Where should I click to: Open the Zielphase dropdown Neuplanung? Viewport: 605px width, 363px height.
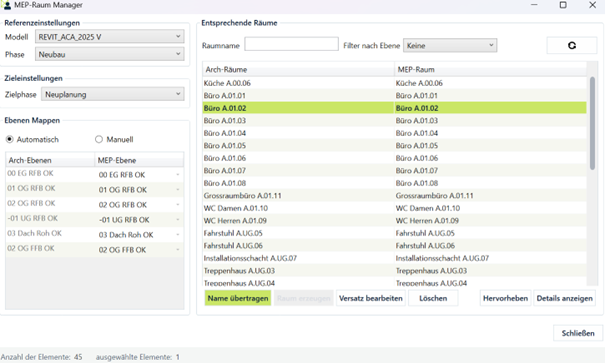coord(113,94)
